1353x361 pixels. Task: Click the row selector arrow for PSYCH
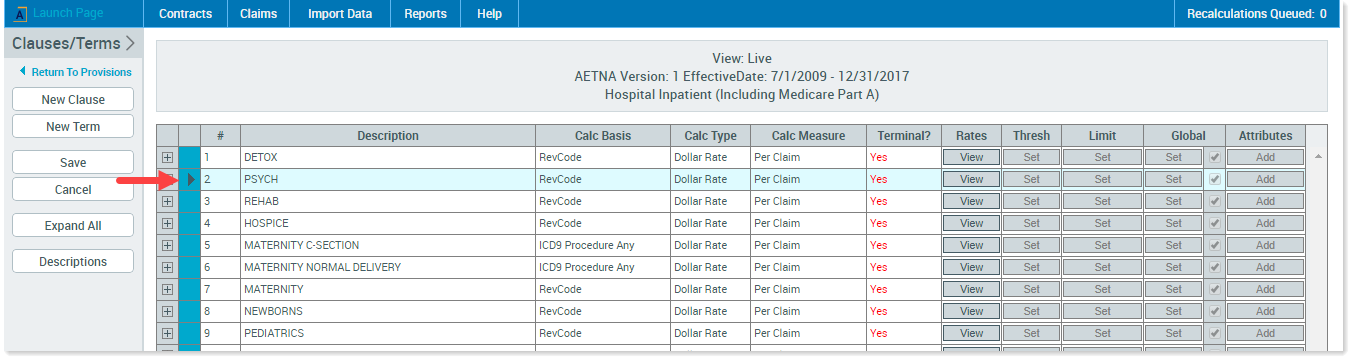pyautogui.click(x=191, y=179)
